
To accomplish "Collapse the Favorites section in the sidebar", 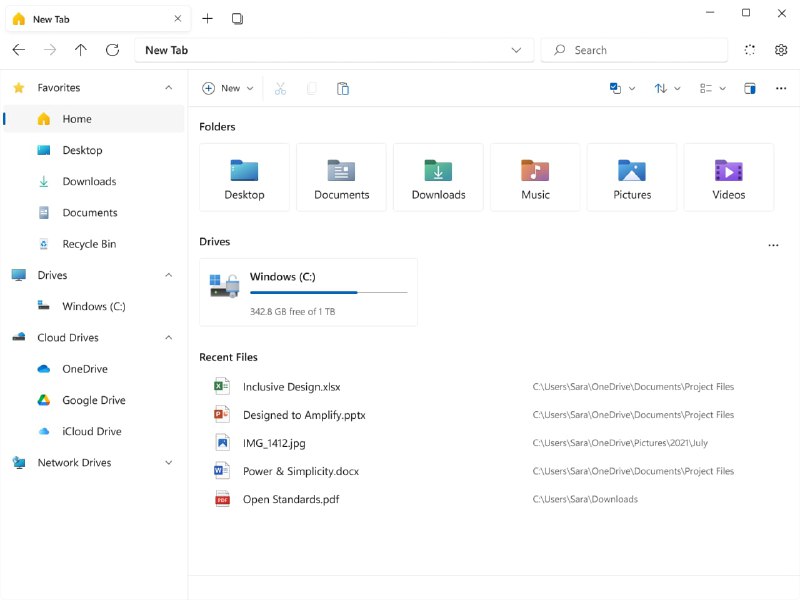I will pyautogui.click(x=168, y=87).
